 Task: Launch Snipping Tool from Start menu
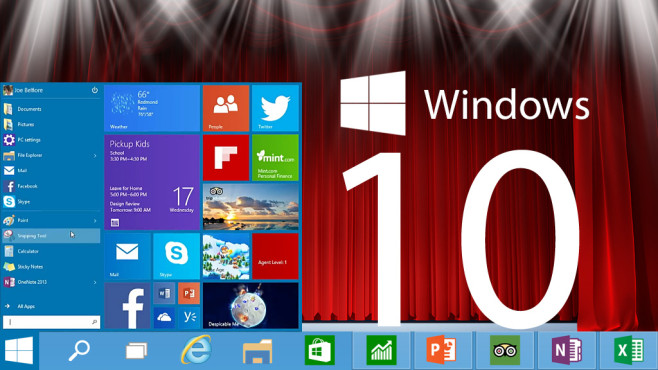tap(51, 236)
